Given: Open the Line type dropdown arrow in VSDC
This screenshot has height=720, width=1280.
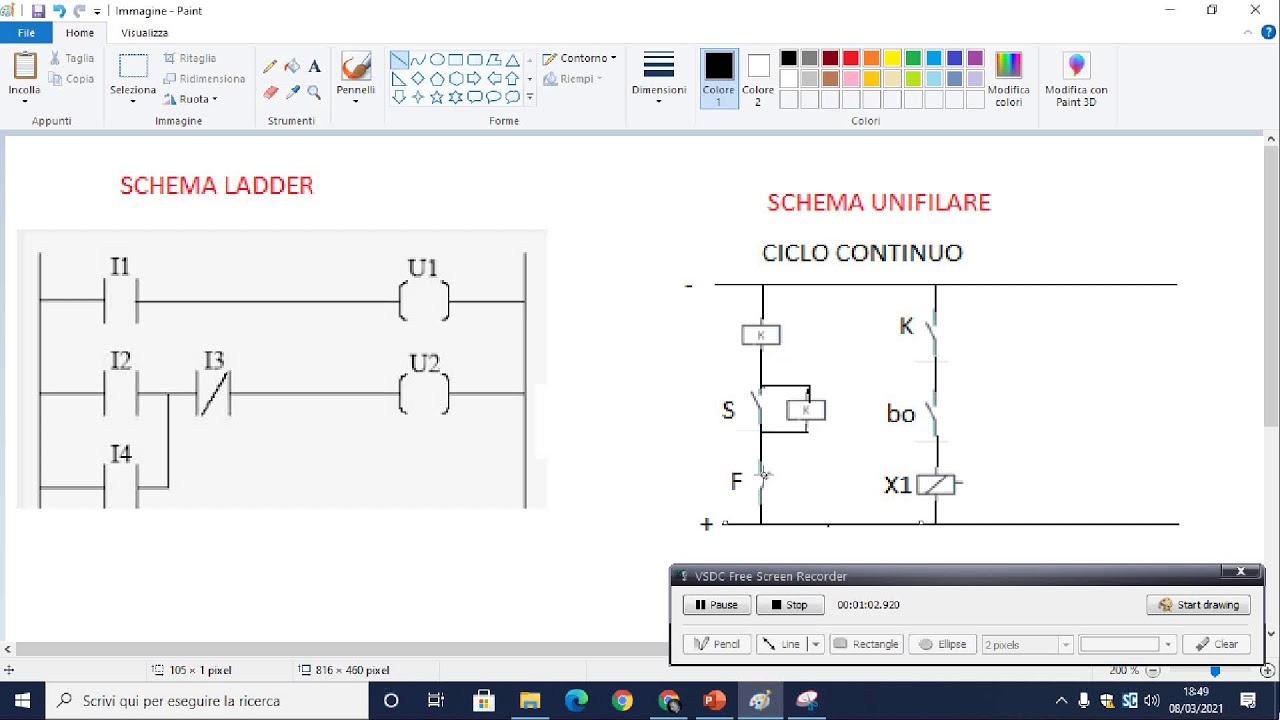Looking at the screenshot, I should (x=816, y=644).
